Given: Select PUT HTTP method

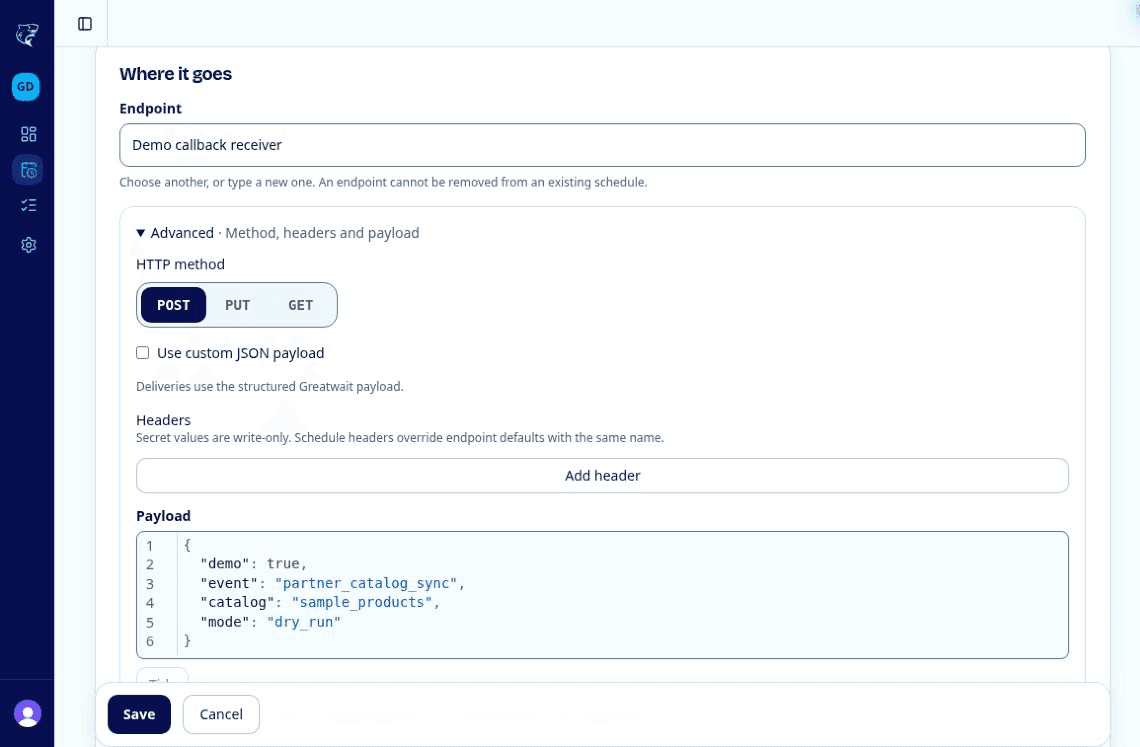Looking at the screenshot, I should pos(238,305).
